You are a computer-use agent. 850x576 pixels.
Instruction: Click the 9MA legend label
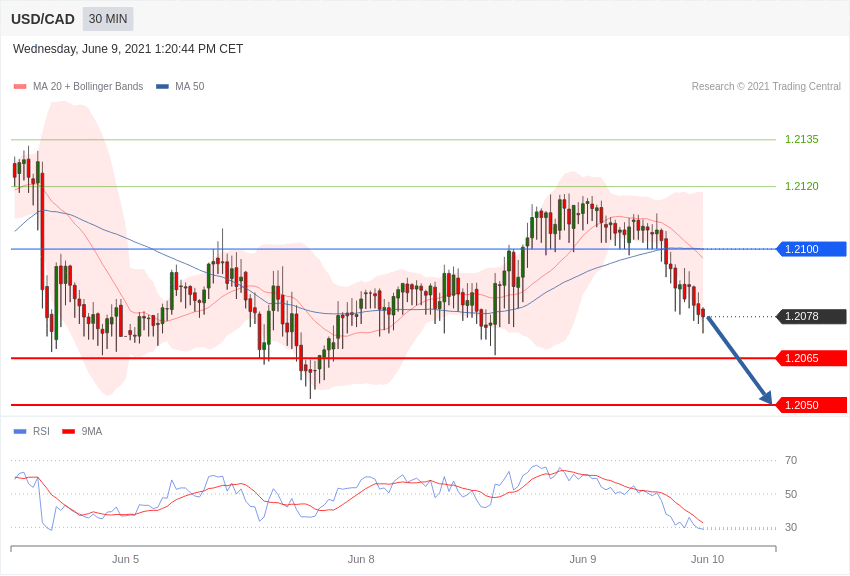coord(92,431)
